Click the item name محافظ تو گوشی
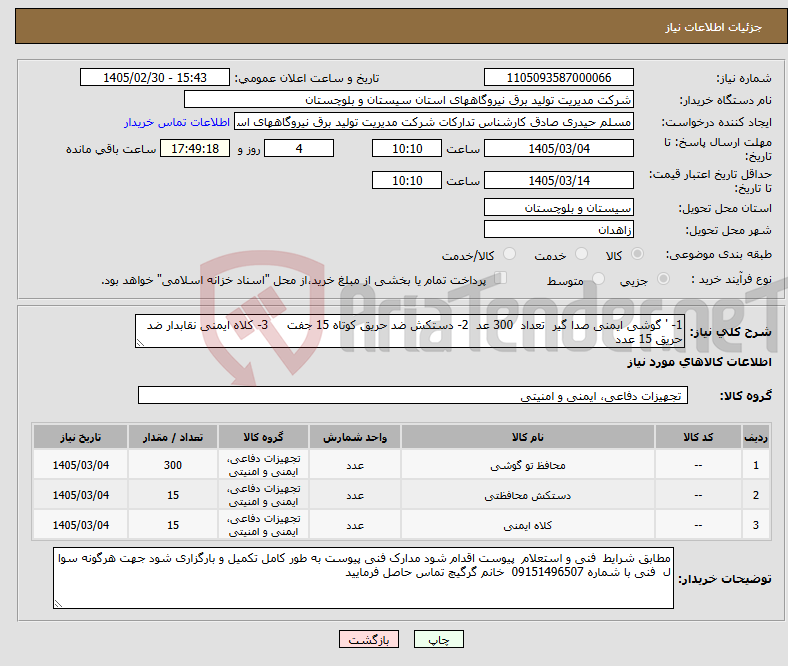 (528, 466)
